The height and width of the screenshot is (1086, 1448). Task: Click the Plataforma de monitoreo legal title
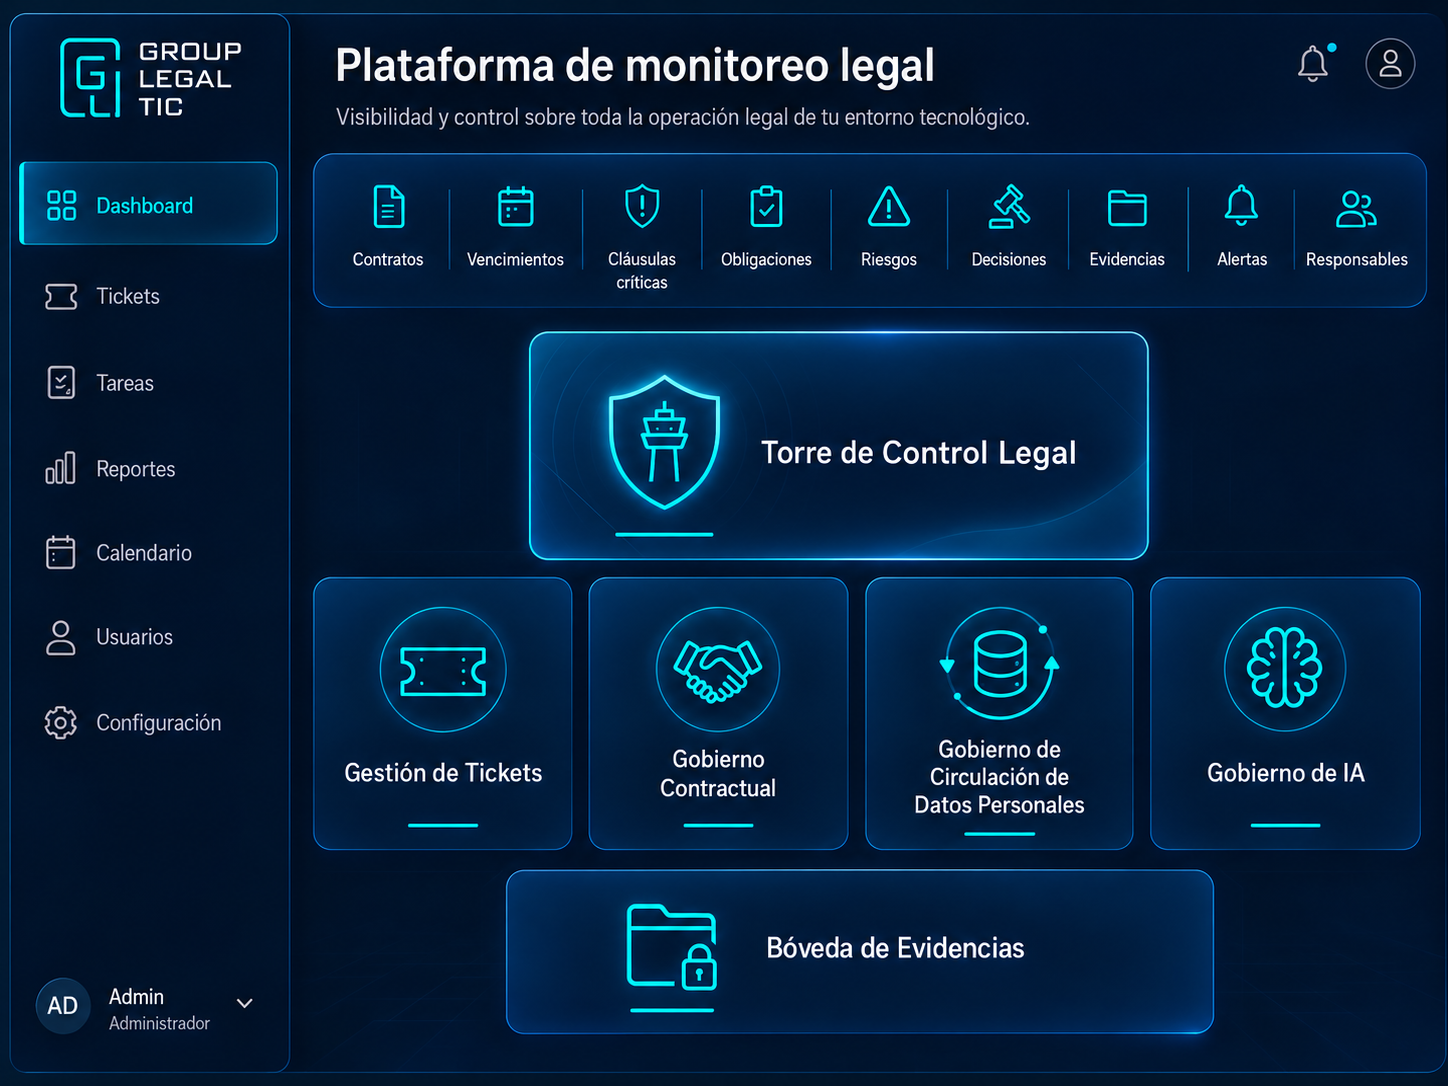coord(635,66)
